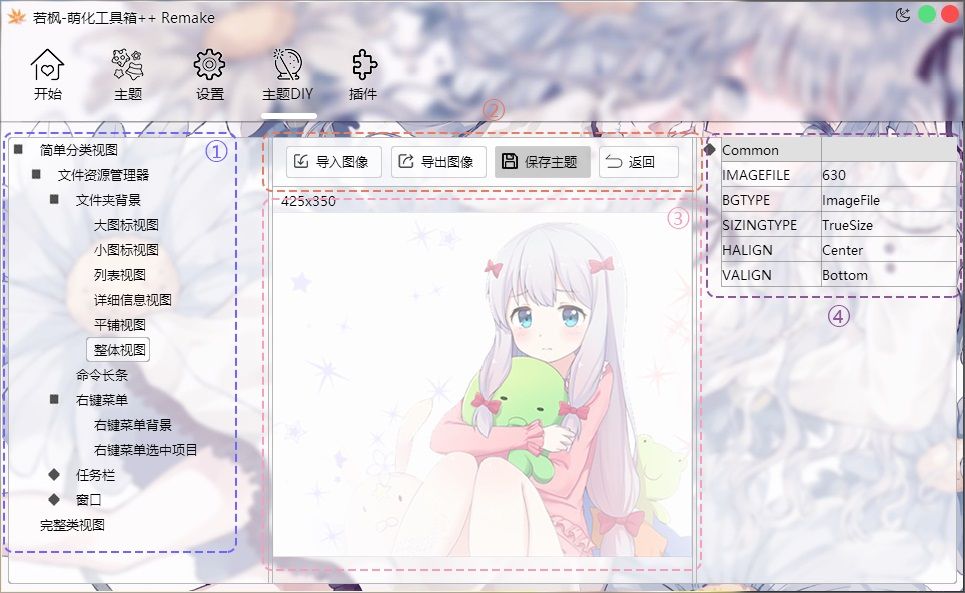The width and height of the screenshot is (965, 593).
Task: Collapse the 简单分类视图 tree node
Action: click(18, 149)
